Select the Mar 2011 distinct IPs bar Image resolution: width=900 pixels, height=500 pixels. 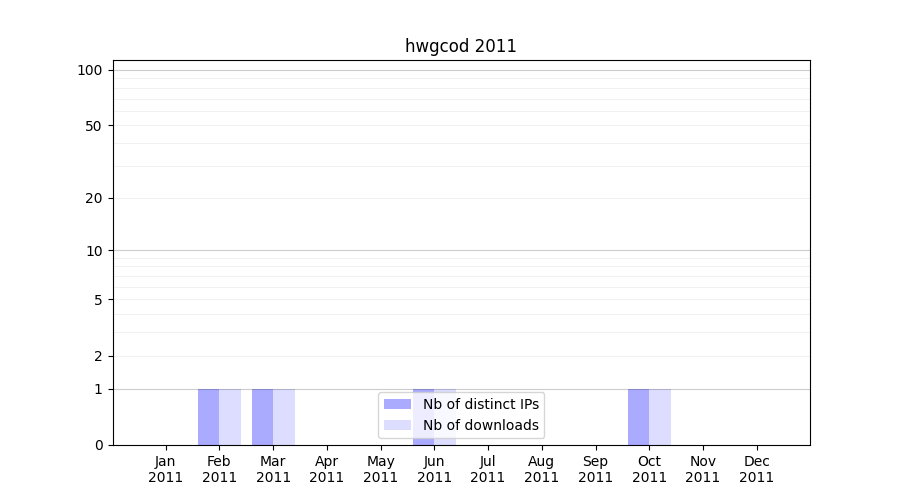[x=262, y=417]
